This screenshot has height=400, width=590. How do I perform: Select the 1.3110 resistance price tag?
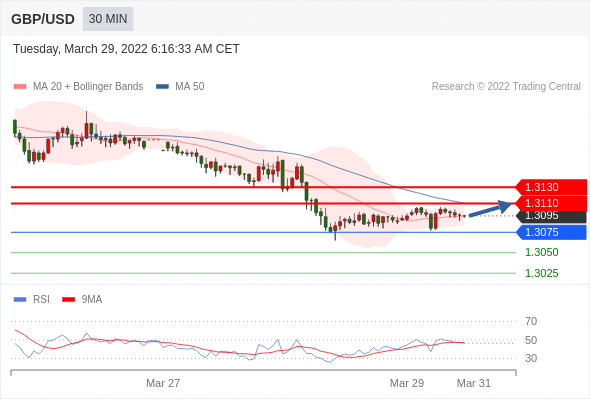551,204
